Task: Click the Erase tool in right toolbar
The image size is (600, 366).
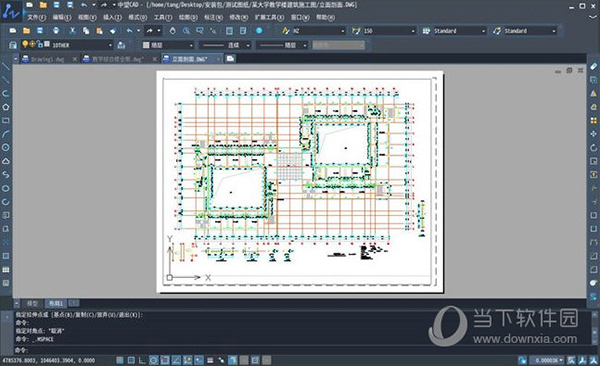Action: [593, 66]
